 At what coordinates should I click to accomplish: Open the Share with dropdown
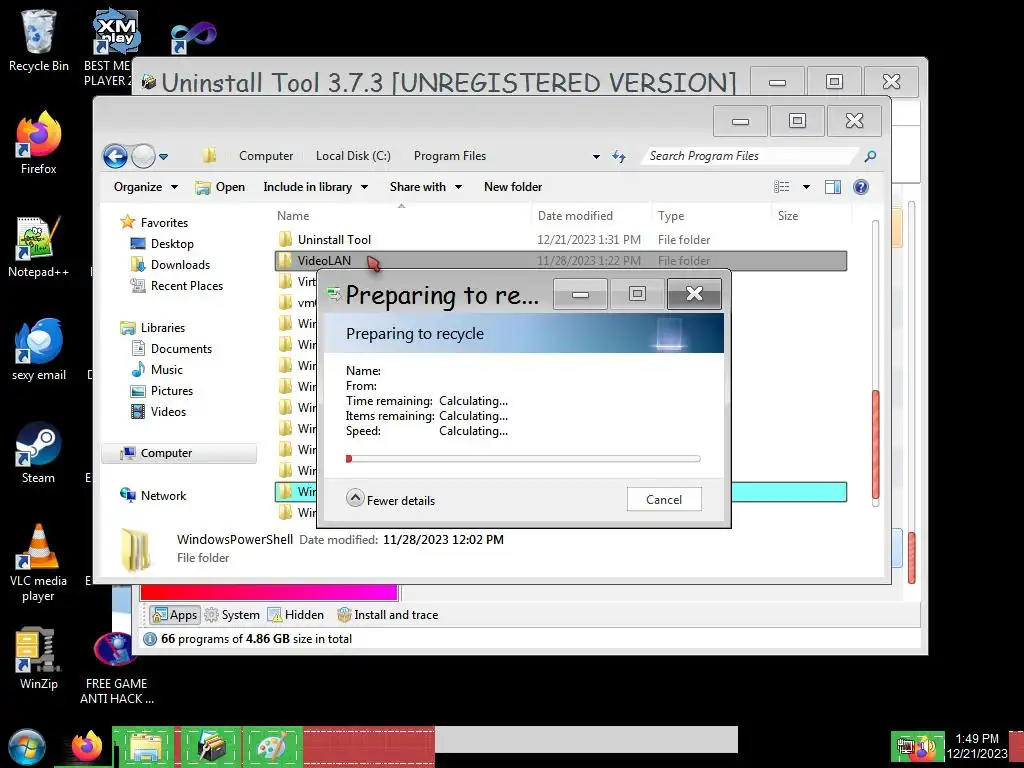(426, 187)
